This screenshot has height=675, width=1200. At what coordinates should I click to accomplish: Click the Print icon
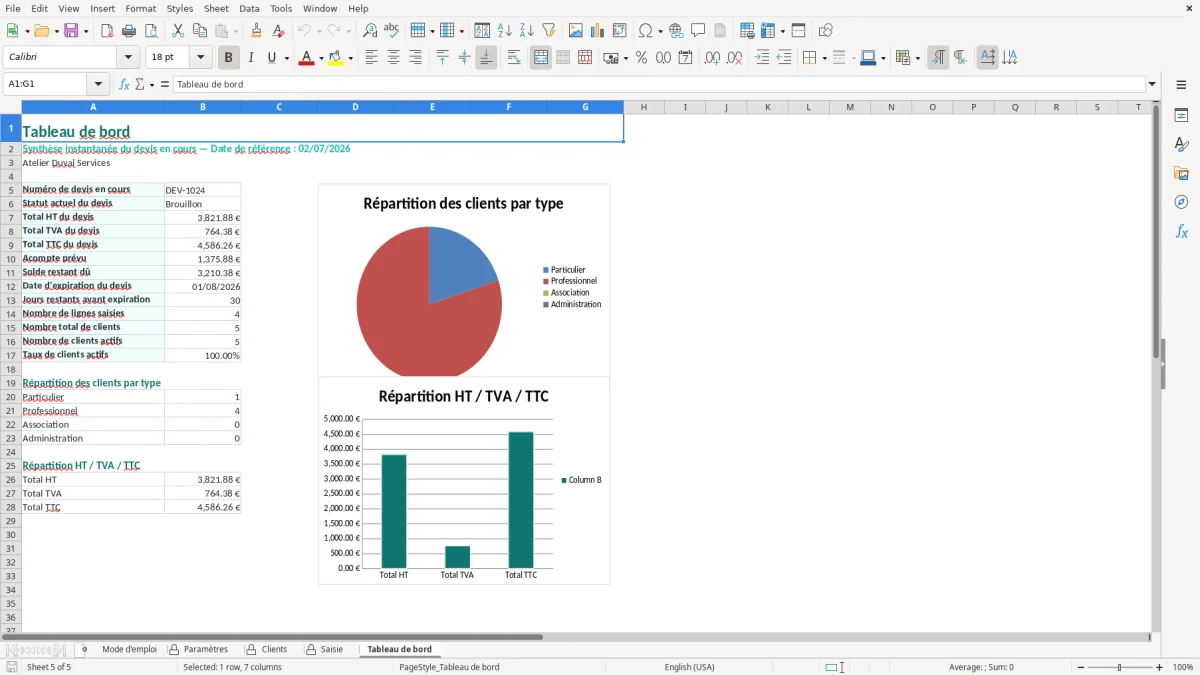point(129,31)
